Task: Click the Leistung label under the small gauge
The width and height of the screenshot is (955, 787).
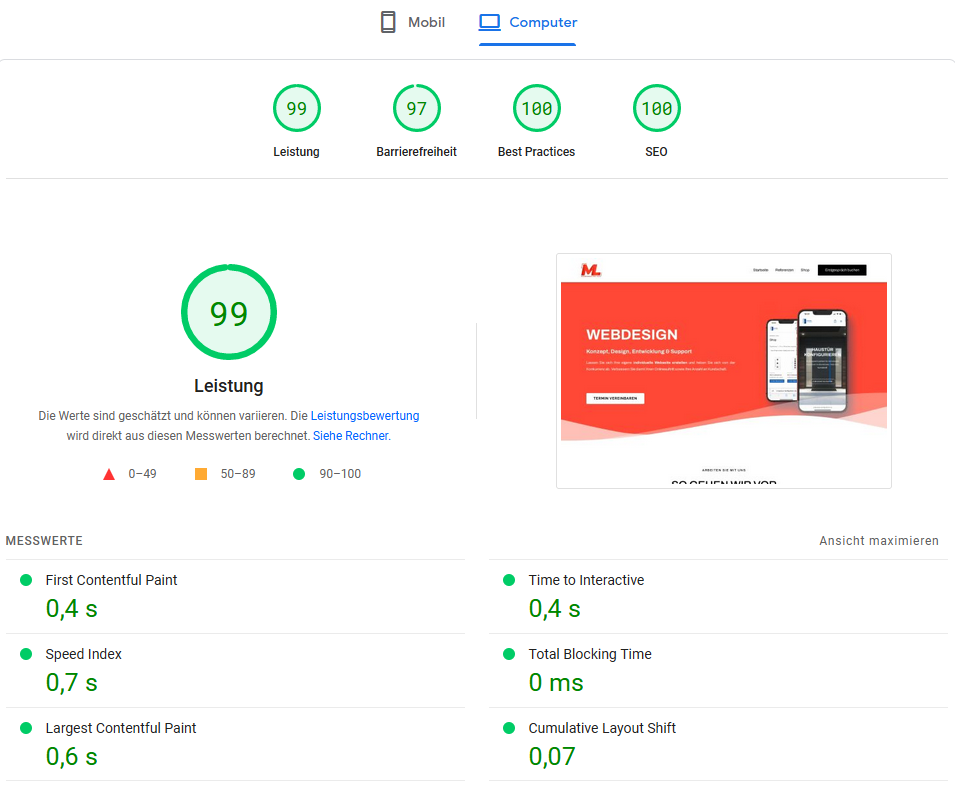Action: [x=296, y=152]
